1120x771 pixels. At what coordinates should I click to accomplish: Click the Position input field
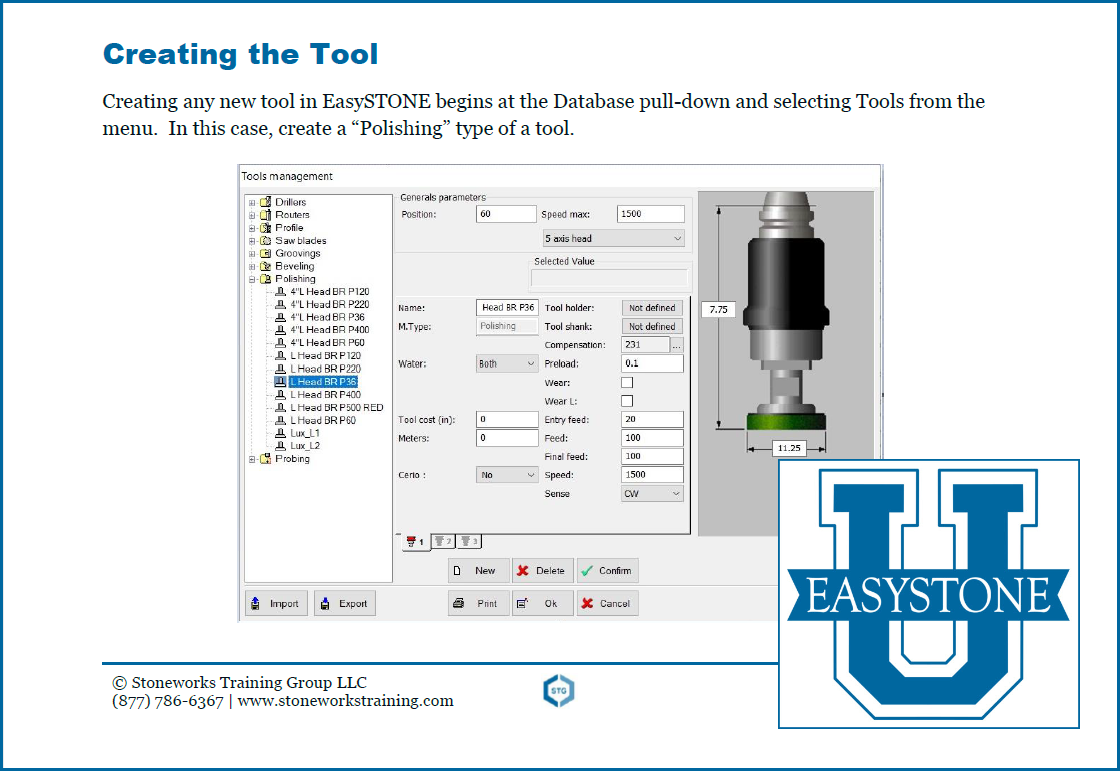506,214
